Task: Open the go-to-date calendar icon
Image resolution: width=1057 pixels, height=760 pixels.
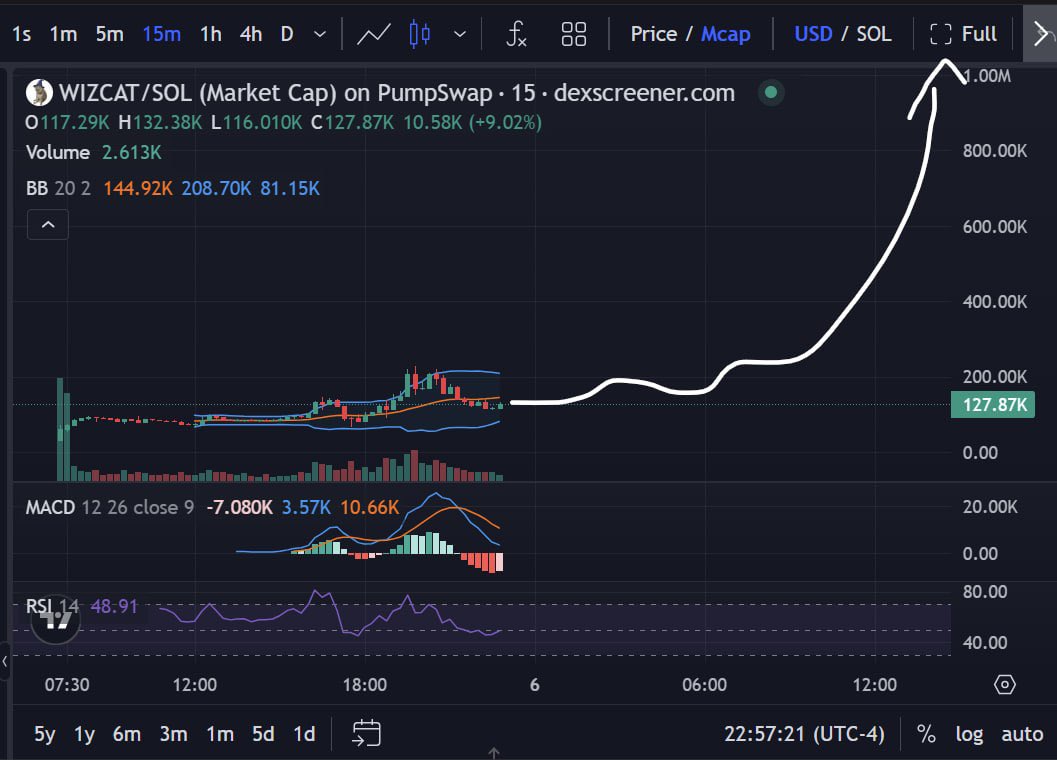Action: pyautogui.click(x=367, y=734)
